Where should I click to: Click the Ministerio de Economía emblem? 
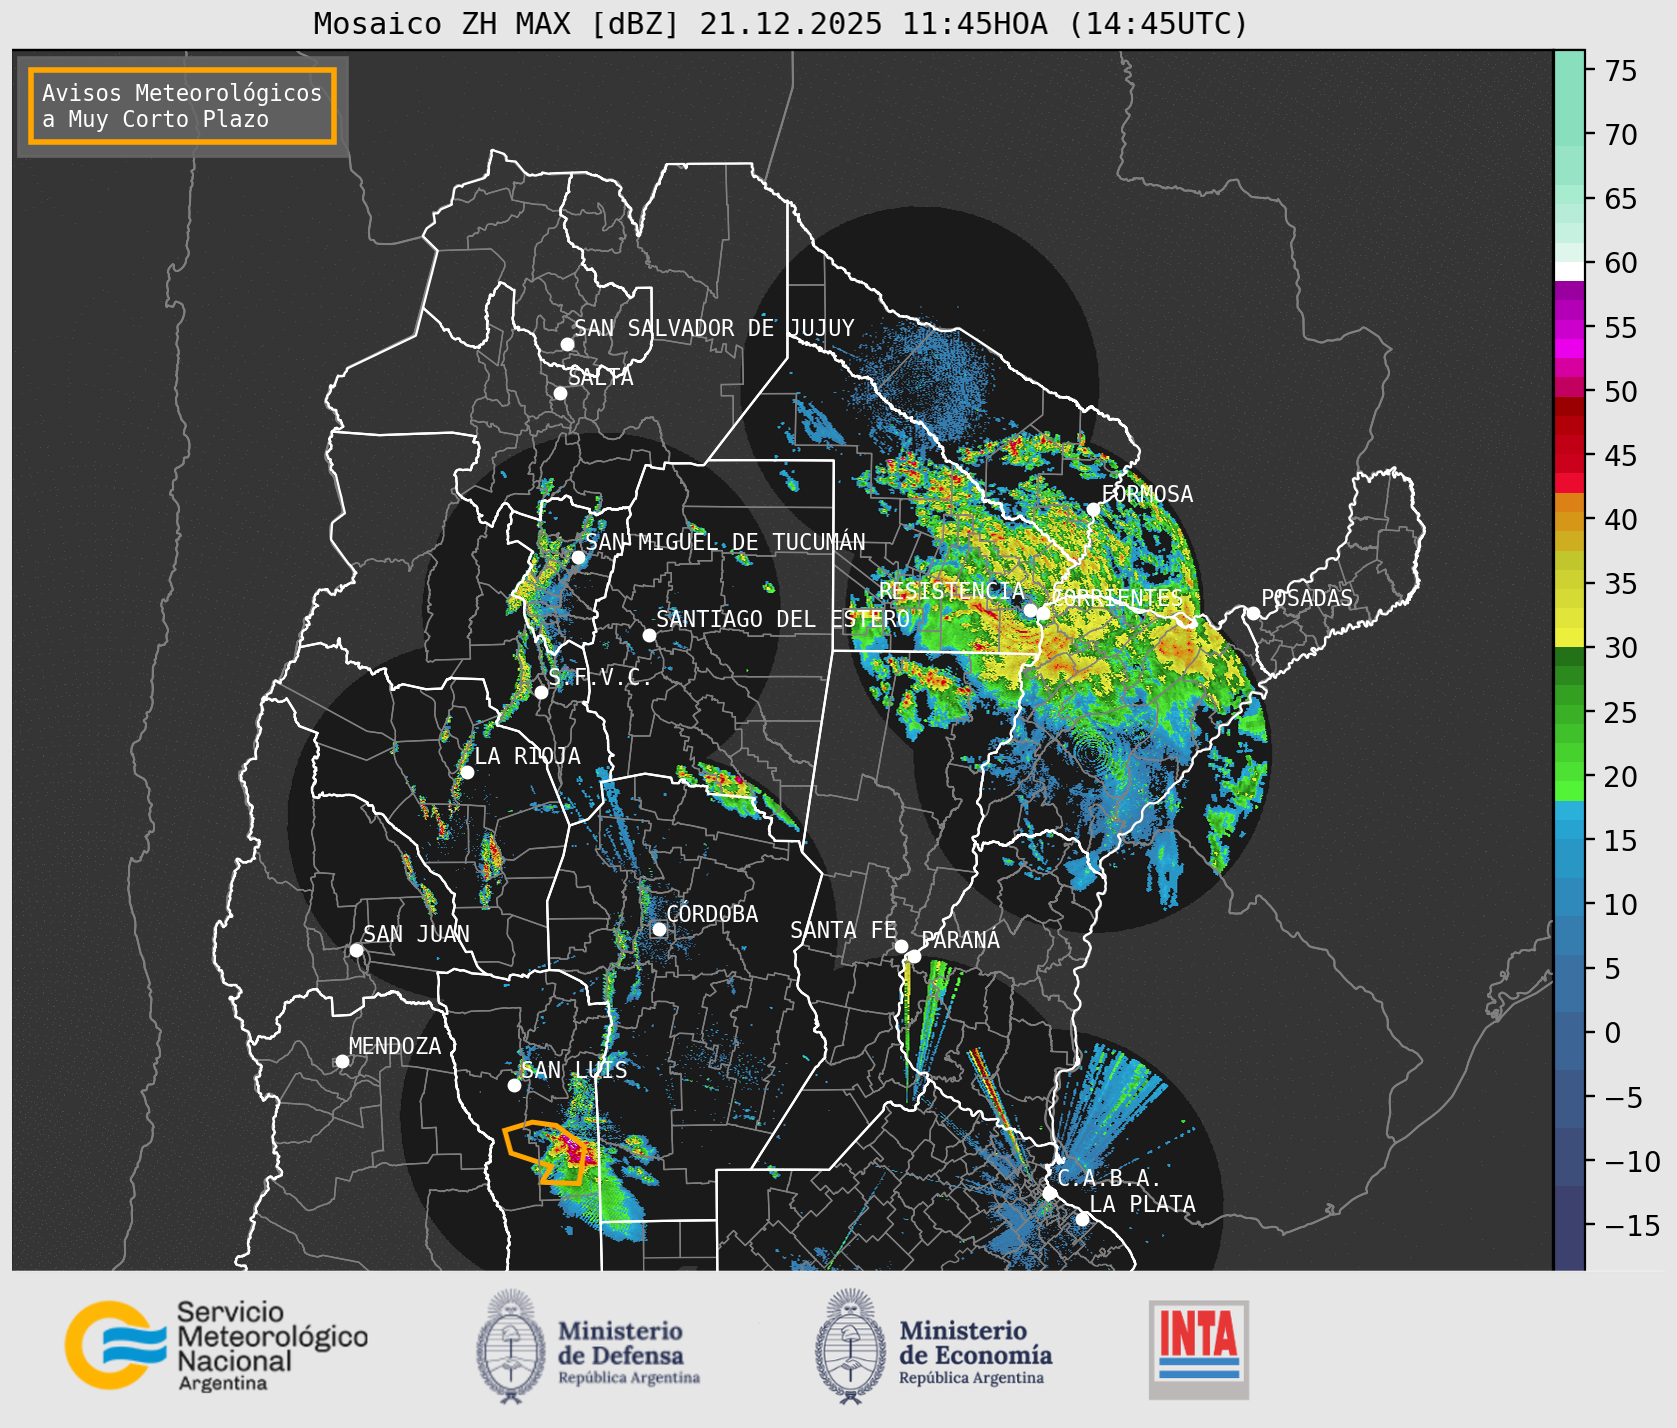point(851,1346)
